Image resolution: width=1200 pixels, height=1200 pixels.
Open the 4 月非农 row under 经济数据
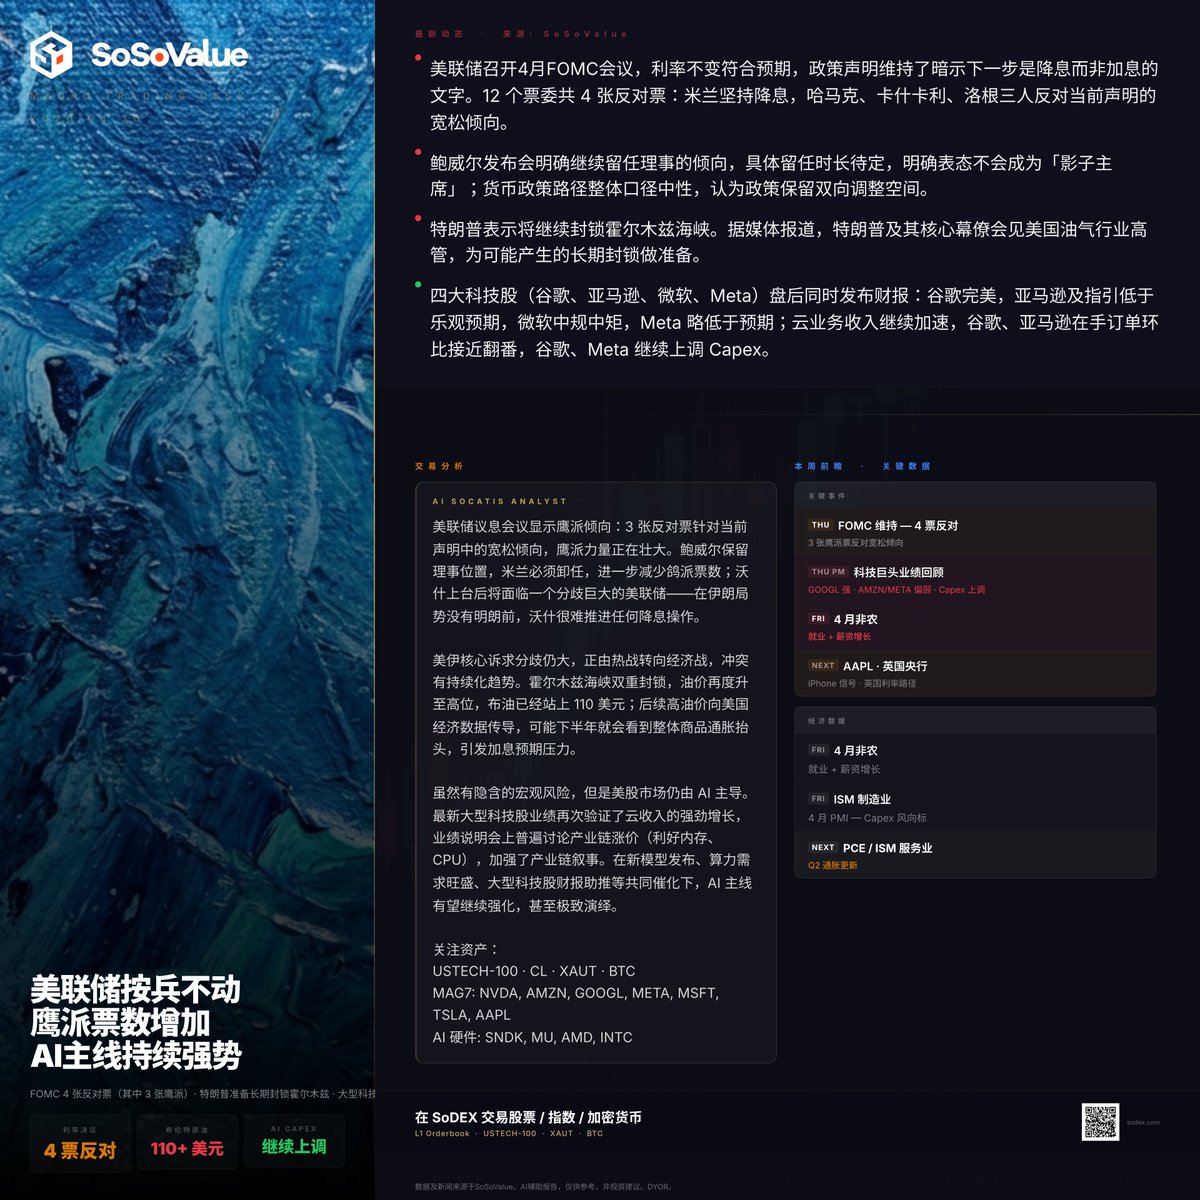(x=975, y=759)
